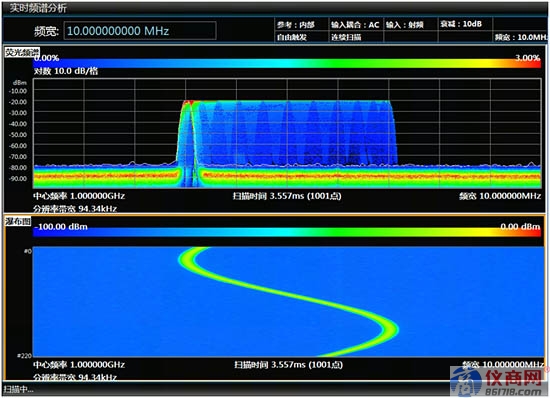
Task: Open the 对数 10.0 dB/格 scale setting
Action: (x=66, y=71)
